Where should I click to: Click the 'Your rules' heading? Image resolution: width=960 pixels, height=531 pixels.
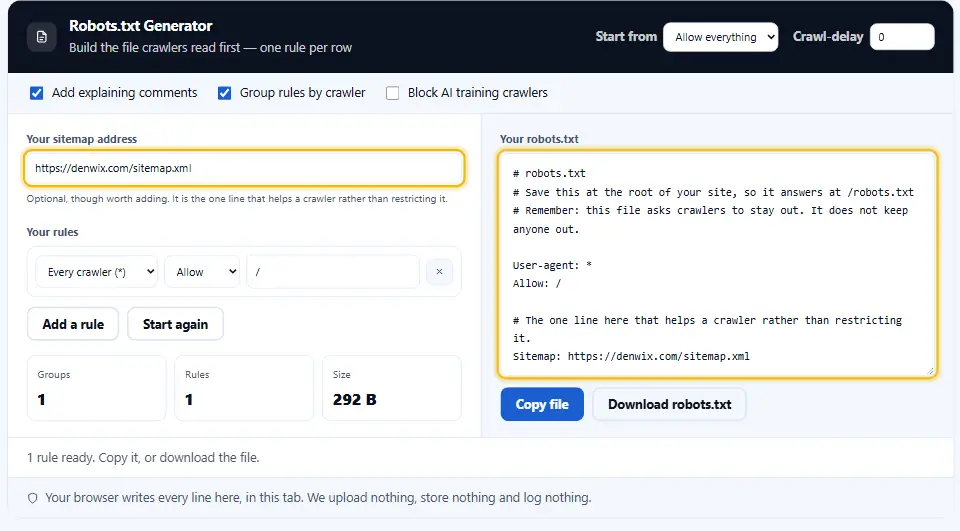(52, 232)
